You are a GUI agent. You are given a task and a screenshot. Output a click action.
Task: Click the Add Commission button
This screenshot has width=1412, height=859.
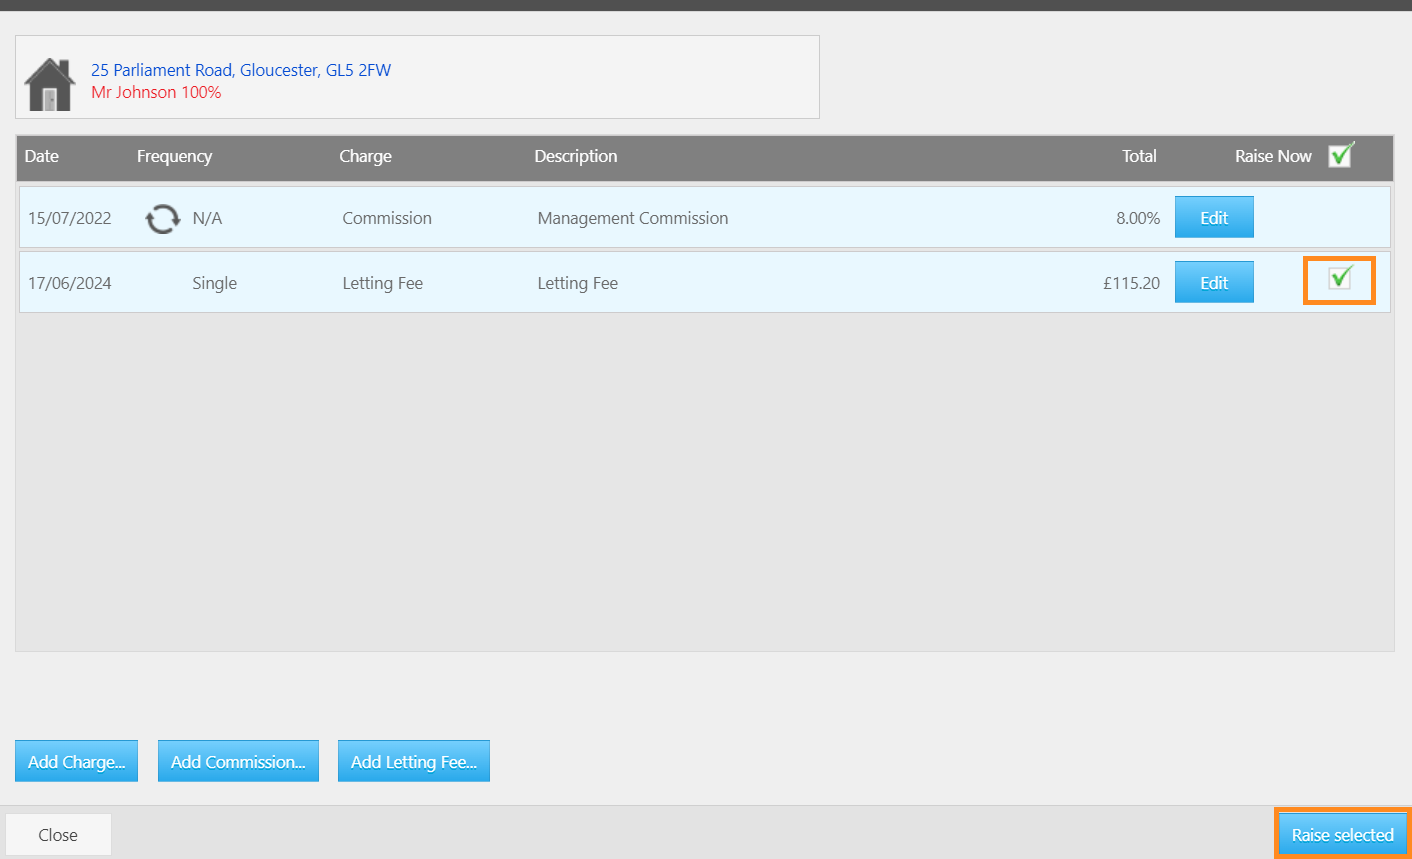238,761
